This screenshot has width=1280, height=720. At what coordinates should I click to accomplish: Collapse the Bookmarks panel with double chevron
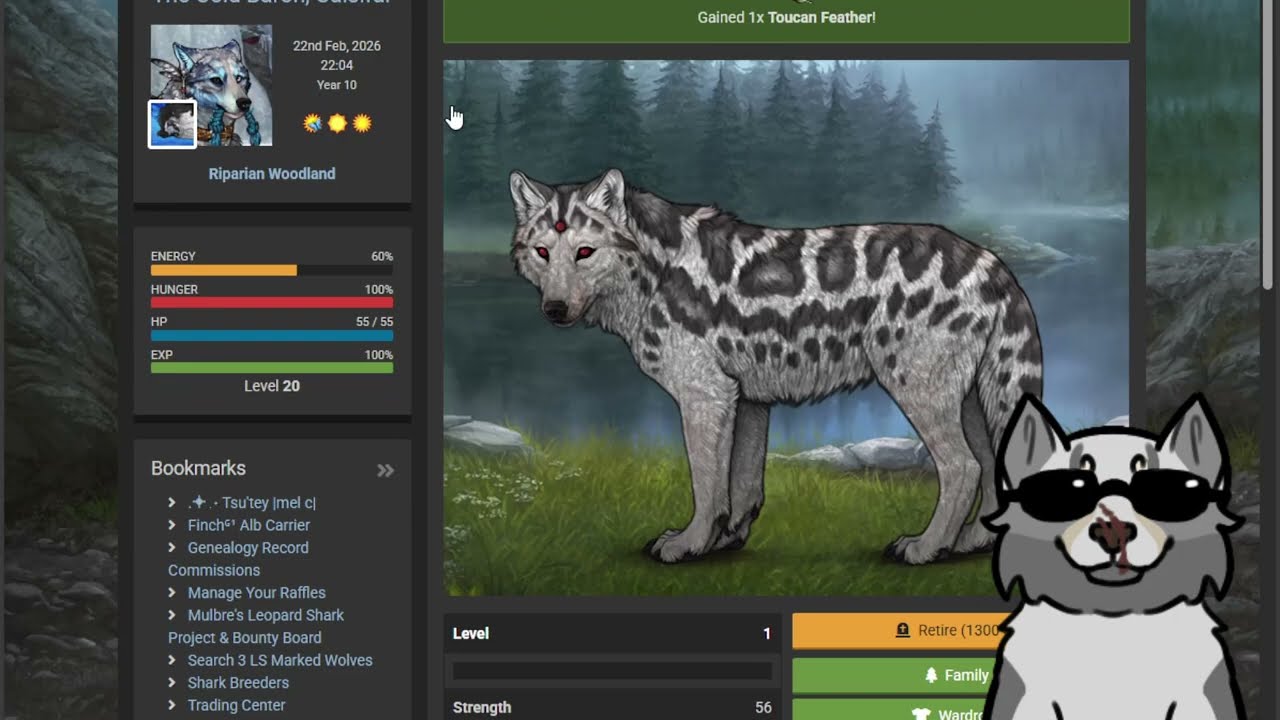(x=385, y=470)
